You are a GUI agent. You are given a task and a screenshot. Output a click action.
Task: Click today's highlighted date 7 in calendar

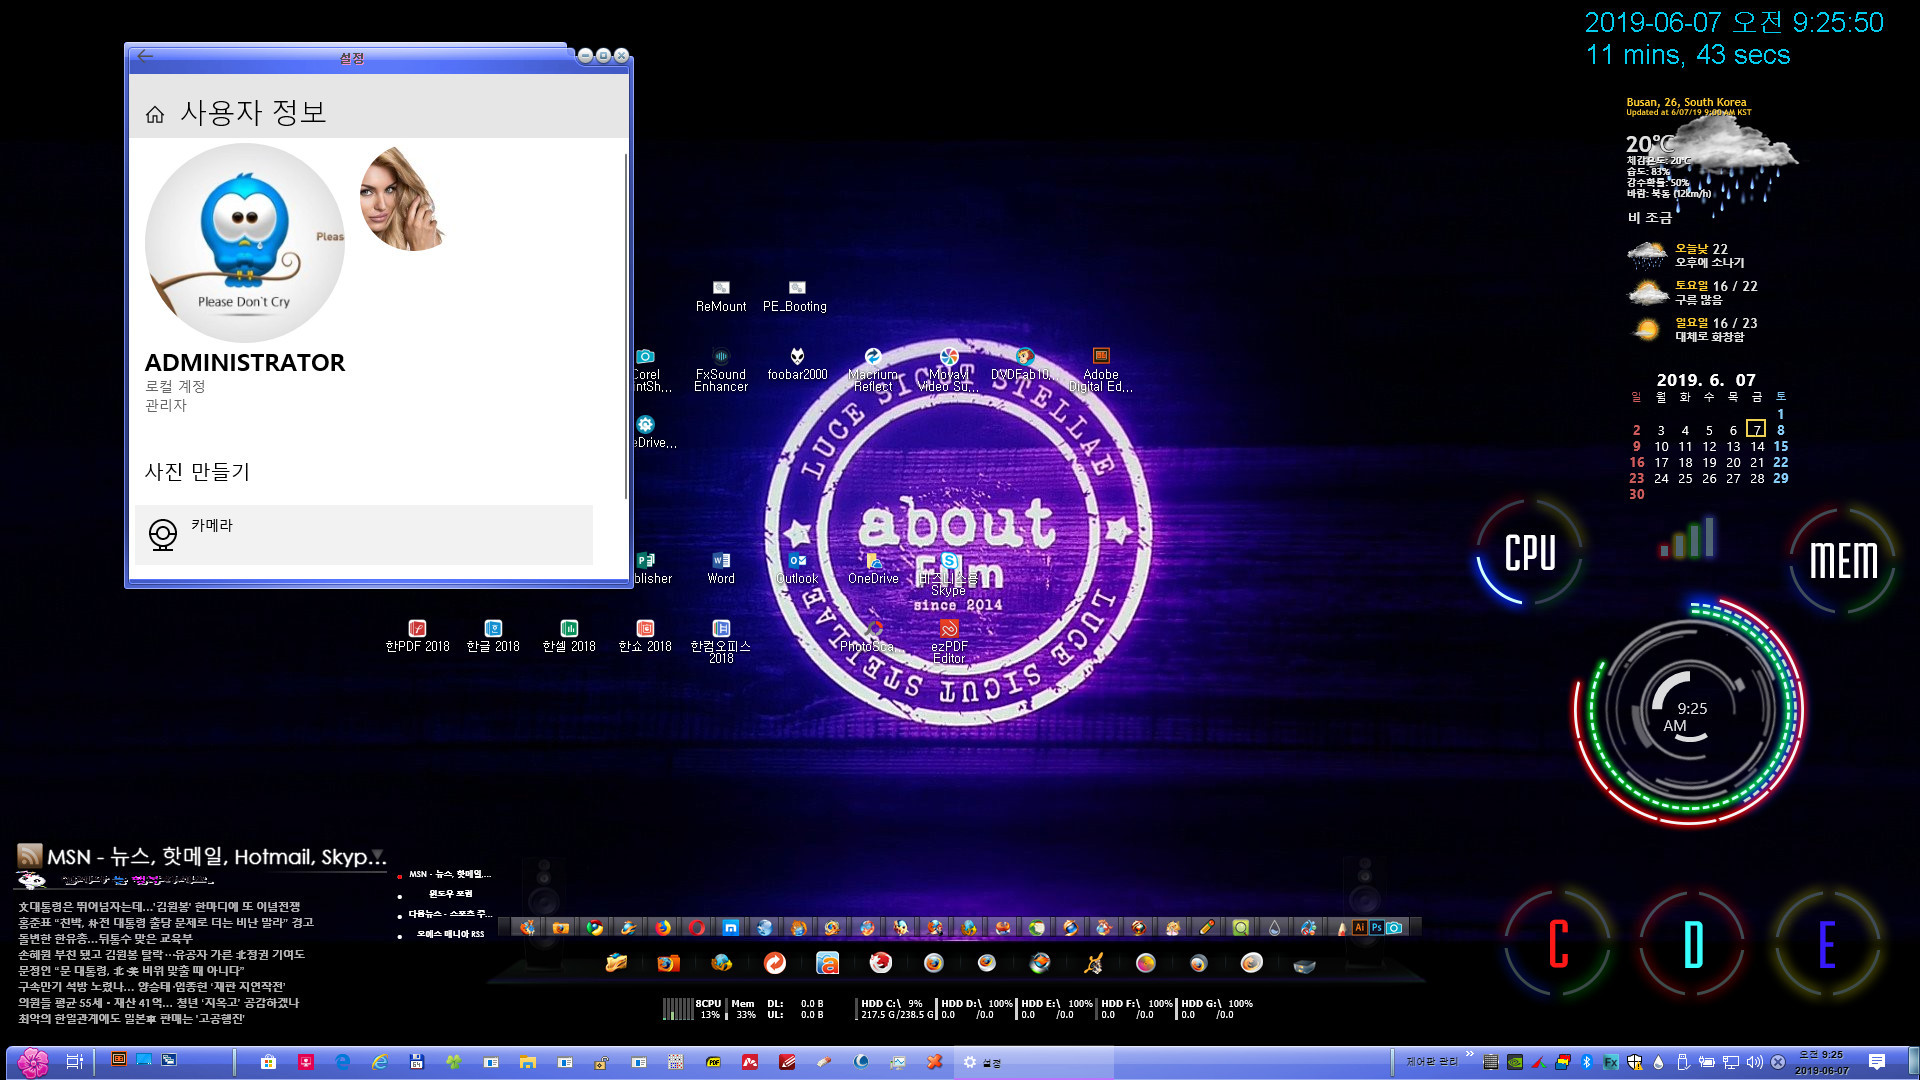pyautogui.click(x=1756, y=429)
